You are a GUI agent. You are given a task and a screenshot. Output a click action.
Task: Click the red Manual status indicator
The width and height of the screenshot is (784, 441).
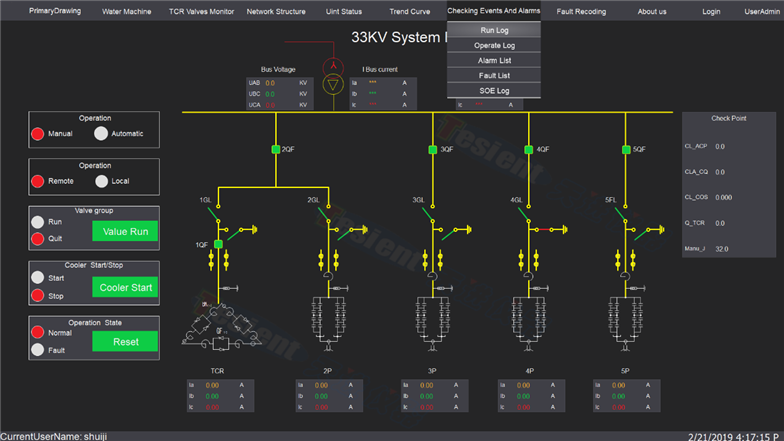(38, 134)
